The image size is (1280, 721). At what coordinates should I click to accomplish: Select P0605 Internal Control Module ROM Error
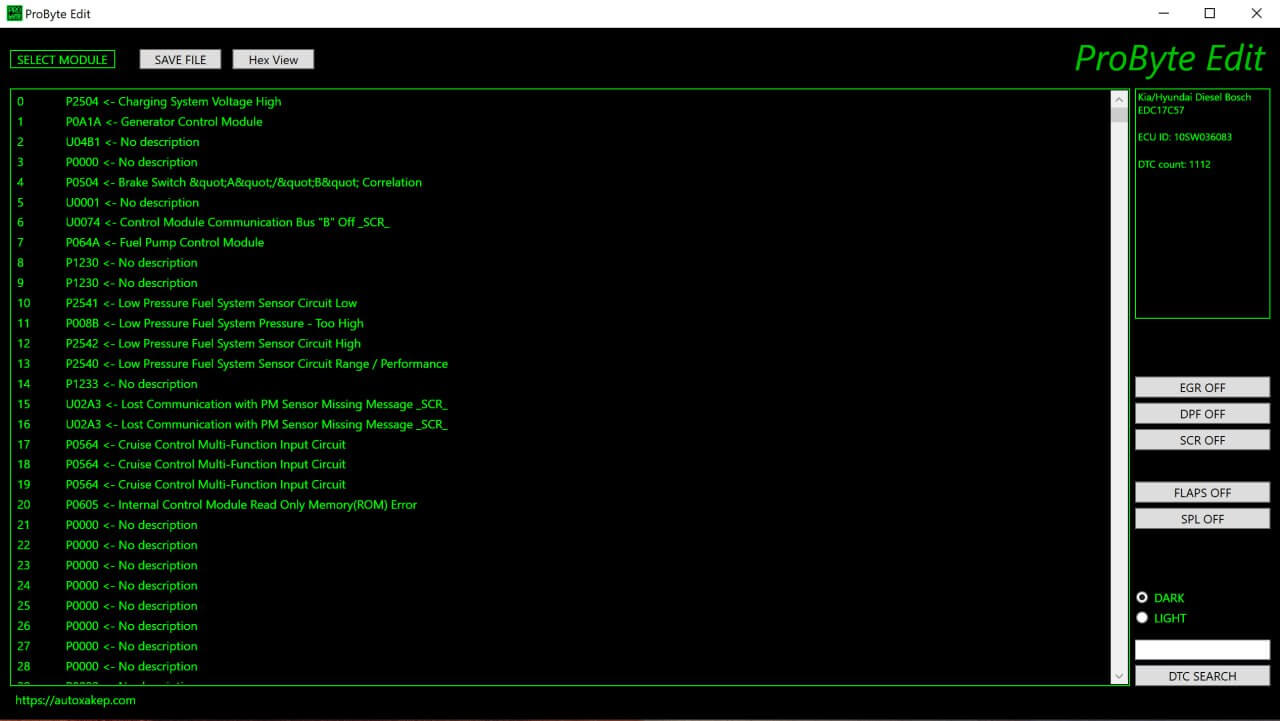[x=241, y=505]
